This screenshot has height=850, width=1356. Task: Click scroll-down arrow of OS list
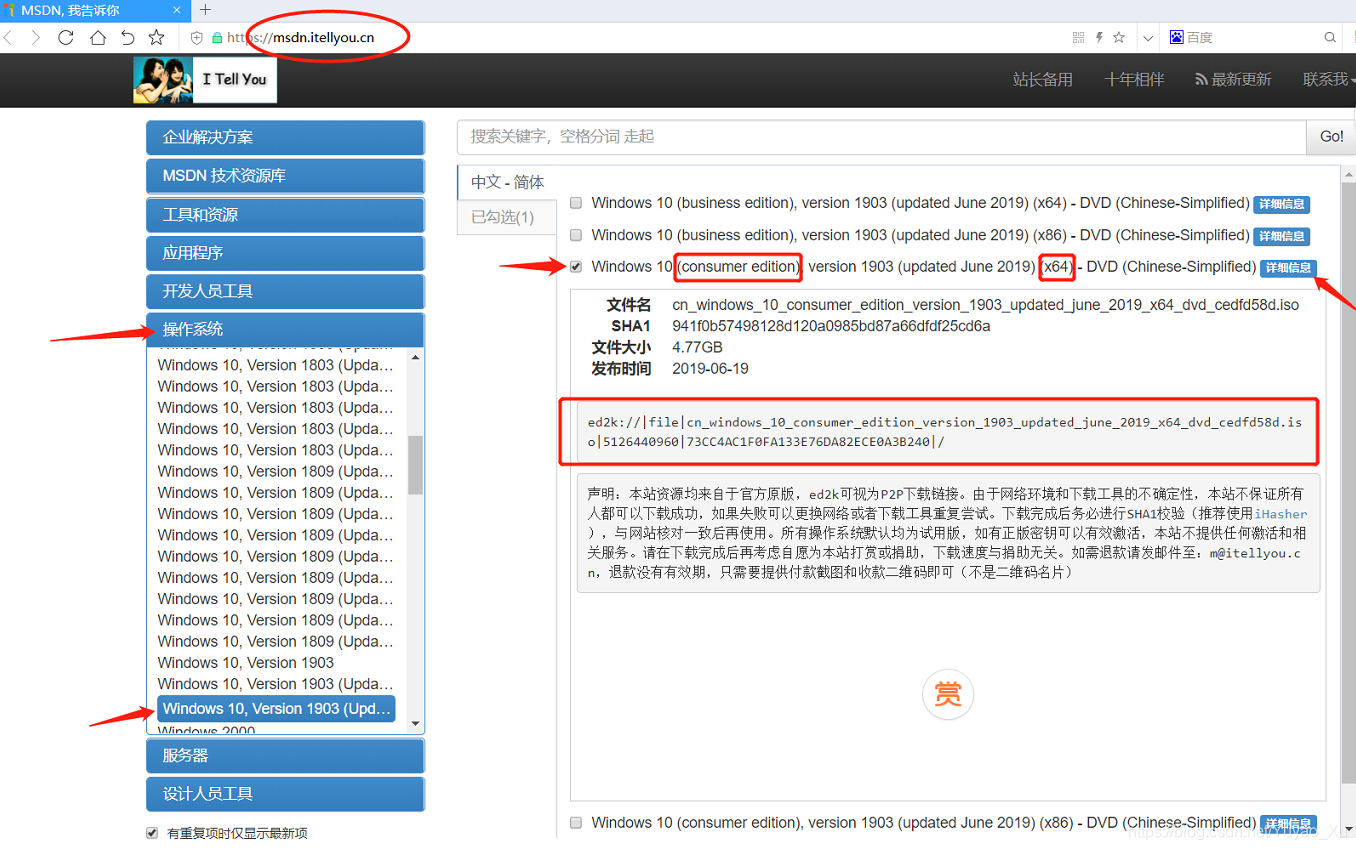(416, 725)
